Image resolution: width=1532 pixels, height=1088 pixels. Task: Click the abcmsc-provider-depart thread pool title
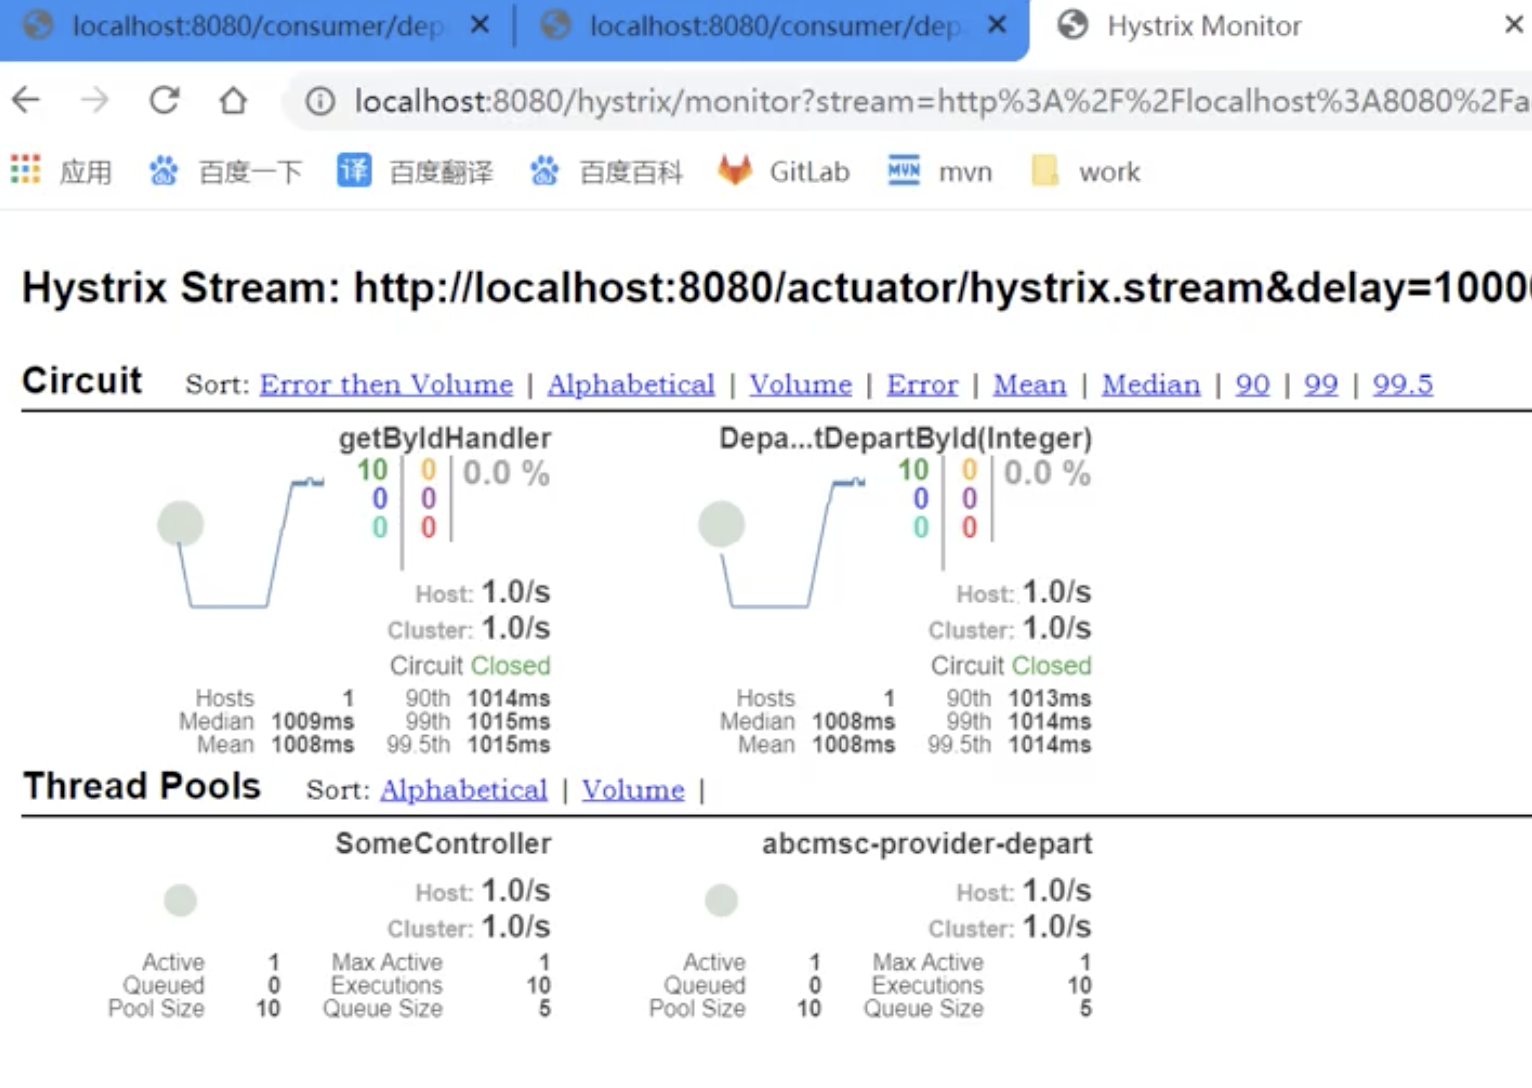(927, 844)
